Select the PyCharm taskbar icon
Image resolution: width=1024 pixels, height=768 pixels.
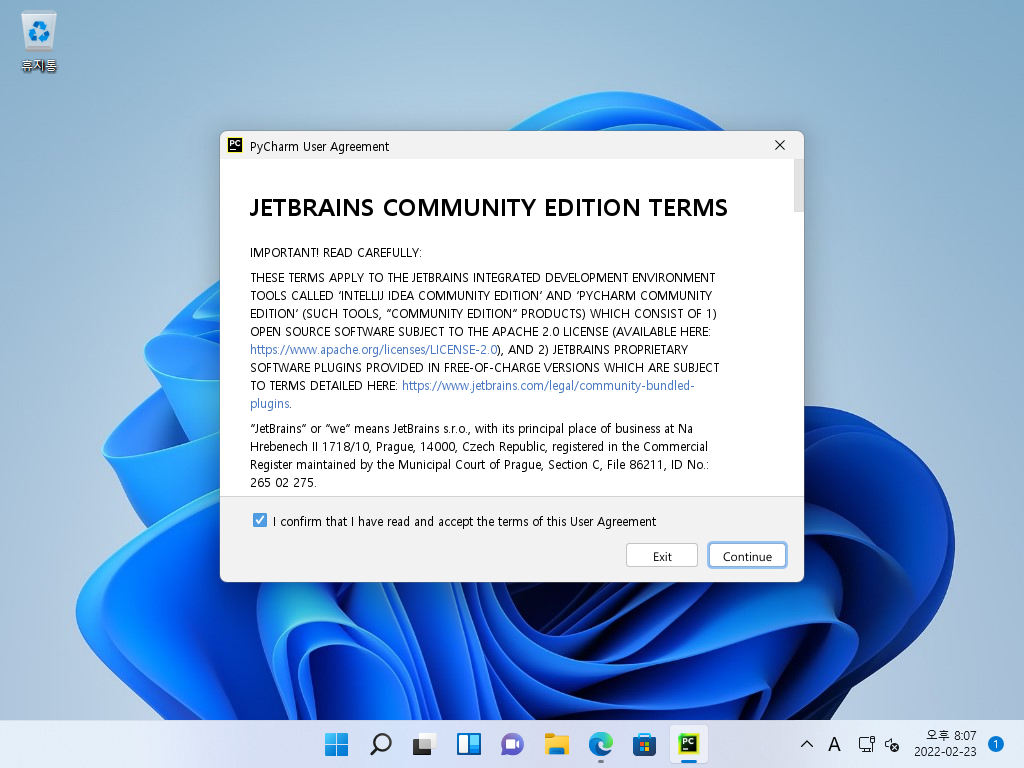pos(689,744)
